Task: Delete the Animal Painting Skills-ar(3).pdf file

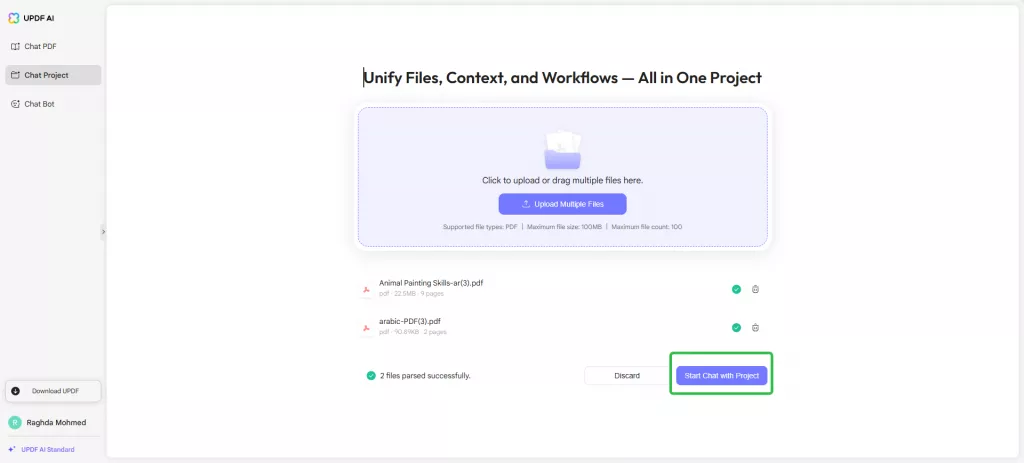Action: [x=755, y=289]
